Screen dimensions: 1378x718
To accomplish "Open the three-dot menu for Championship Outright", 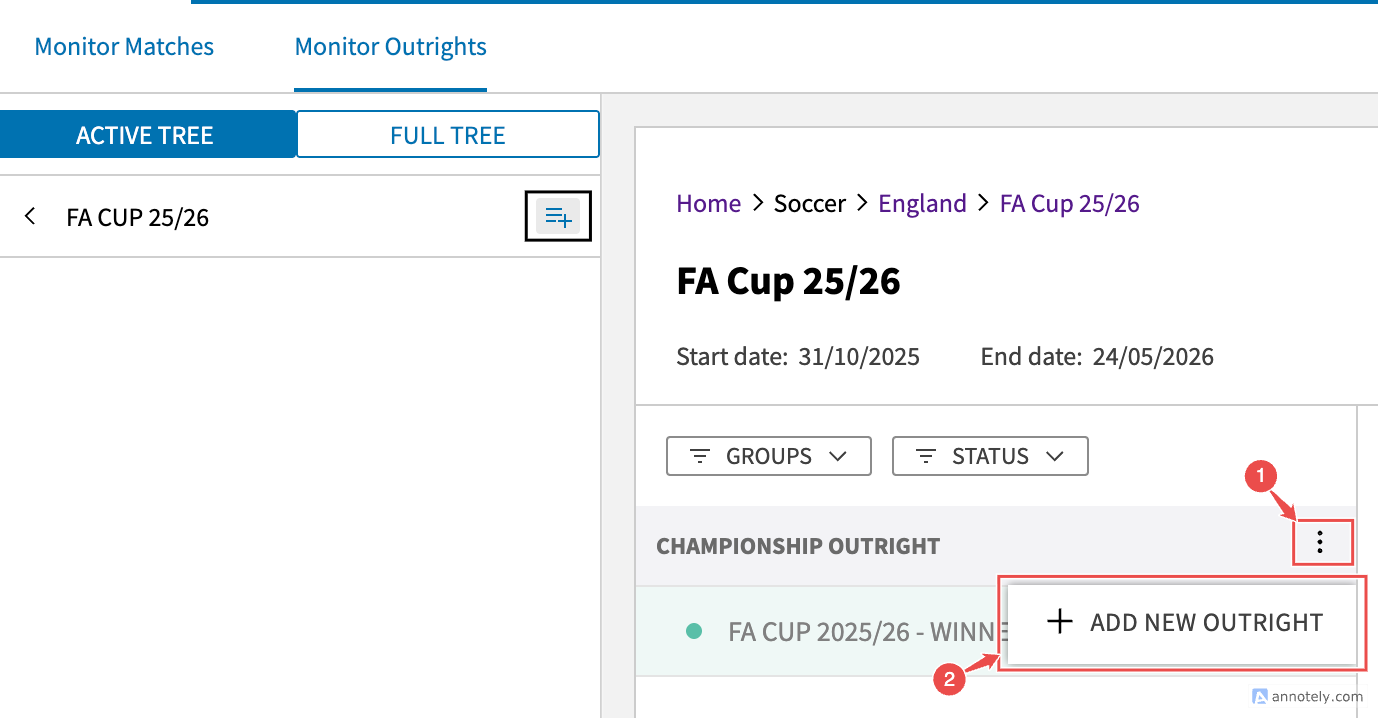I will pos(1321,543).
